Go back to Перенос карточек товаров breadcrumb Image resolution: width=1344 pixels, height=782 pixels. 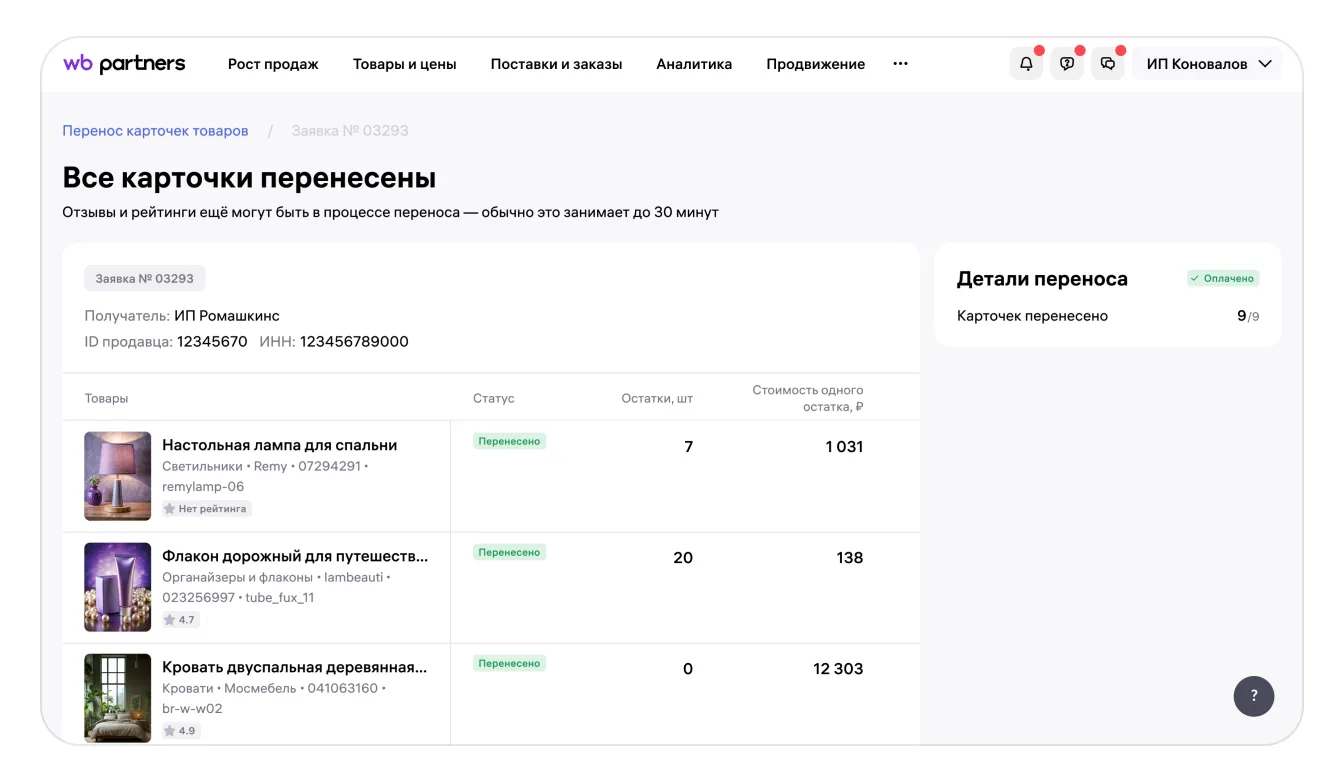pyautogui.click(x=155, y=131)
